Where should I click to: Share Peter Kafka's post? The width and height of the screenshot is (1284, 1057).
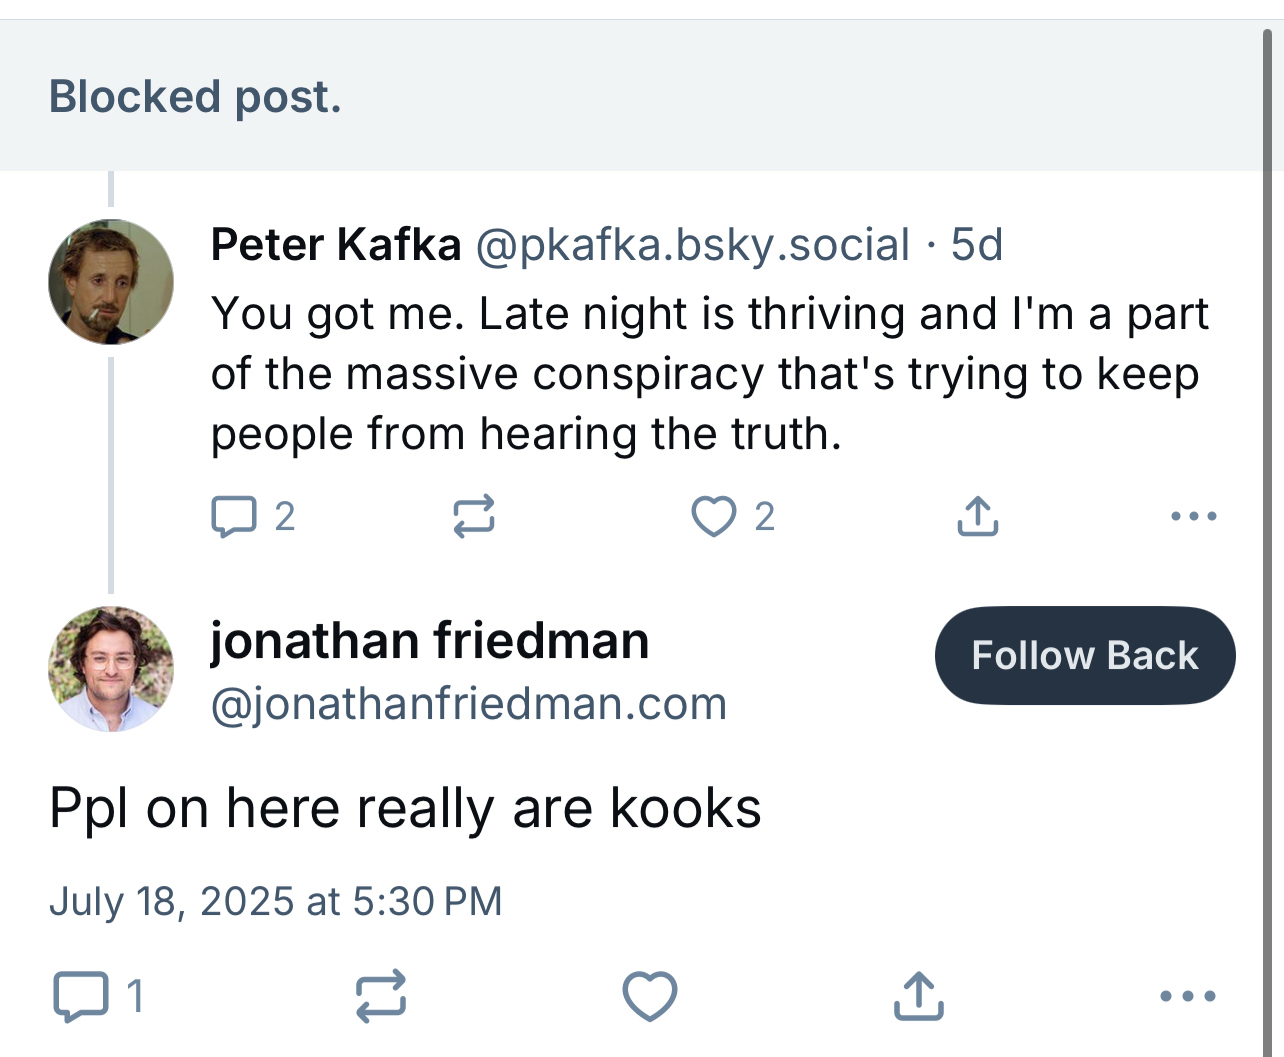point(977,517)
